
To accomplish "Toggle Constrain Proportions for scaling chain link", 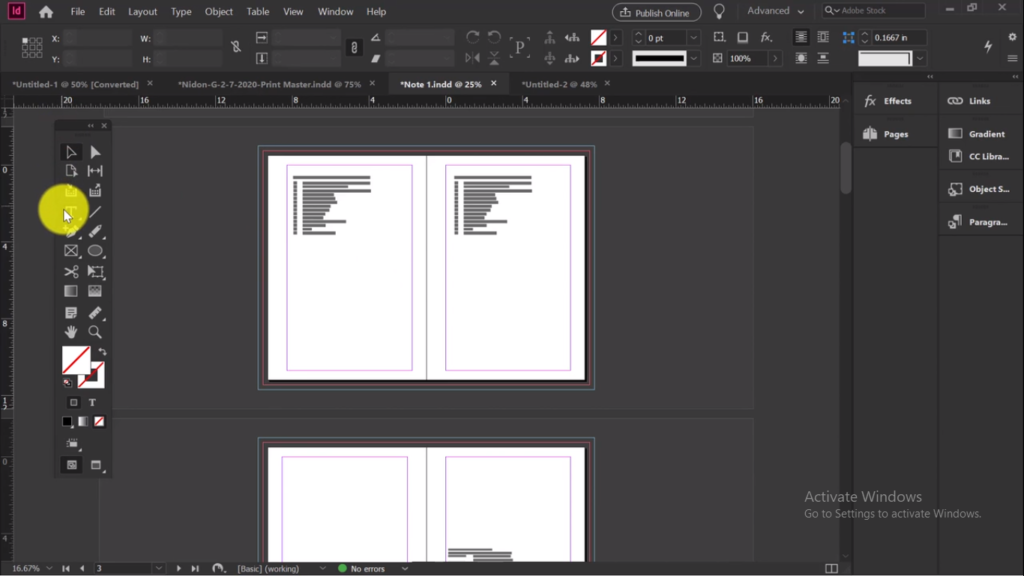I will [354, 48].
